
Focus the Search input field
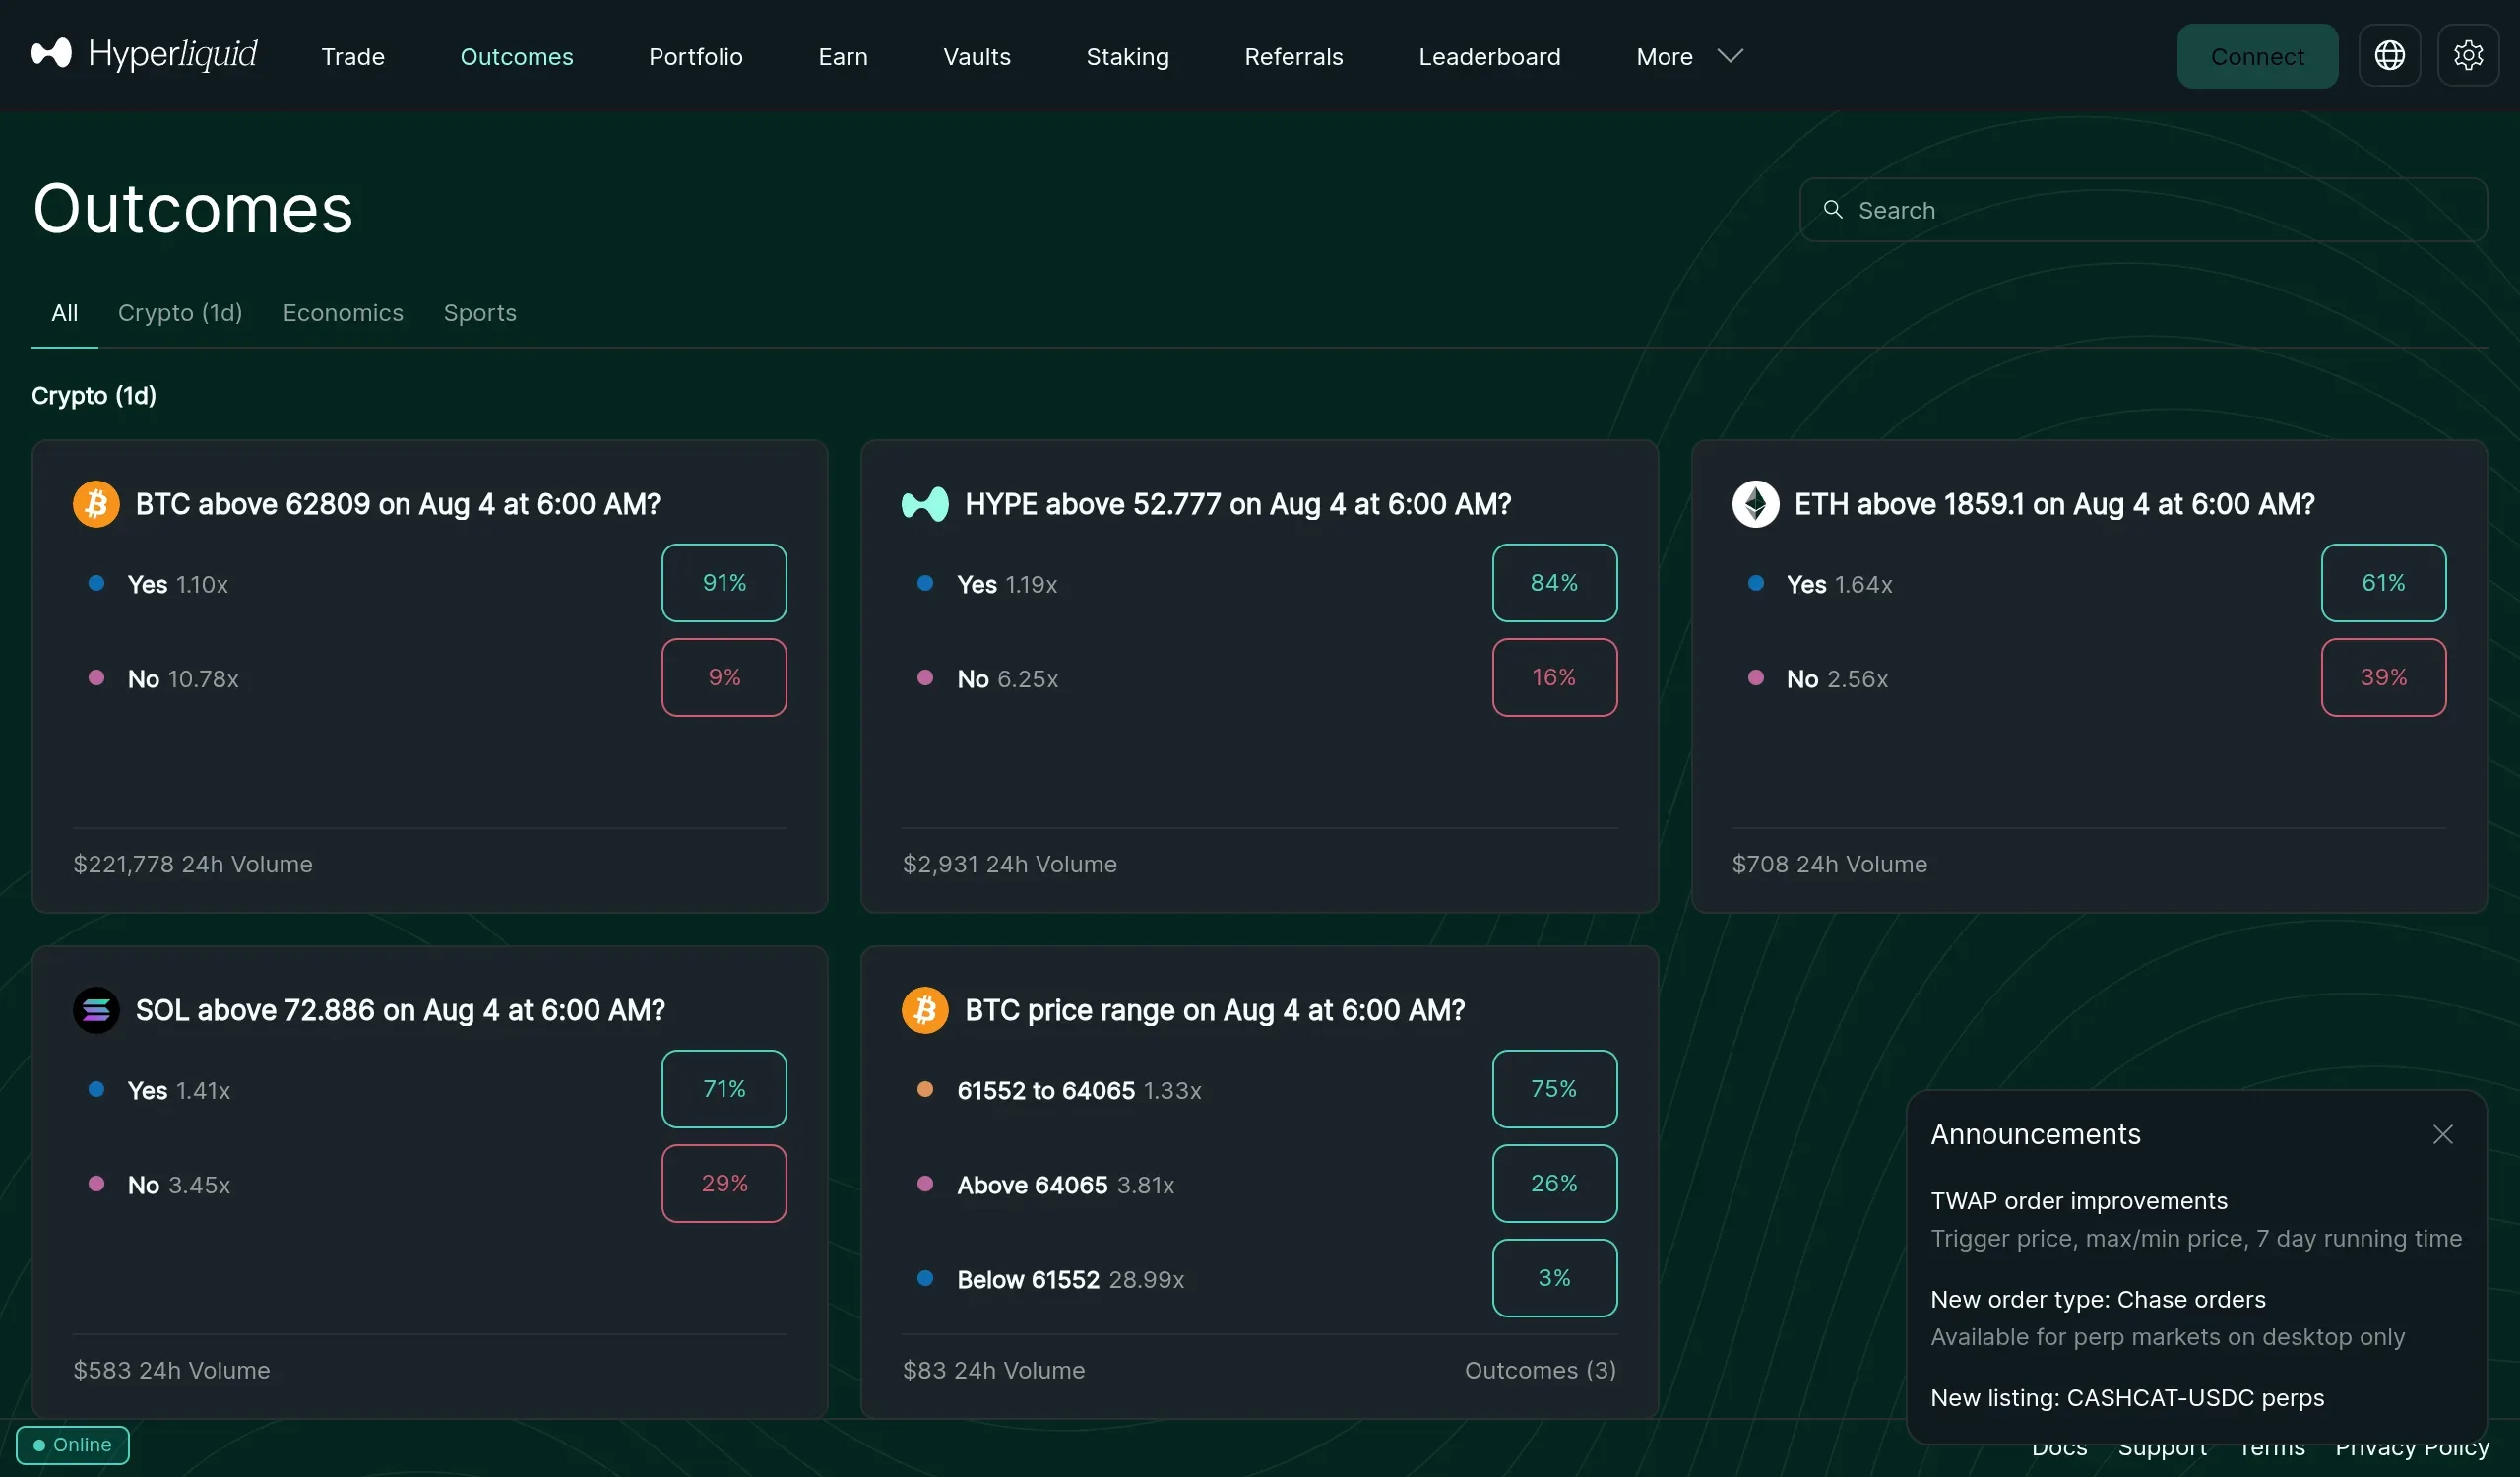click(2143, 210)
